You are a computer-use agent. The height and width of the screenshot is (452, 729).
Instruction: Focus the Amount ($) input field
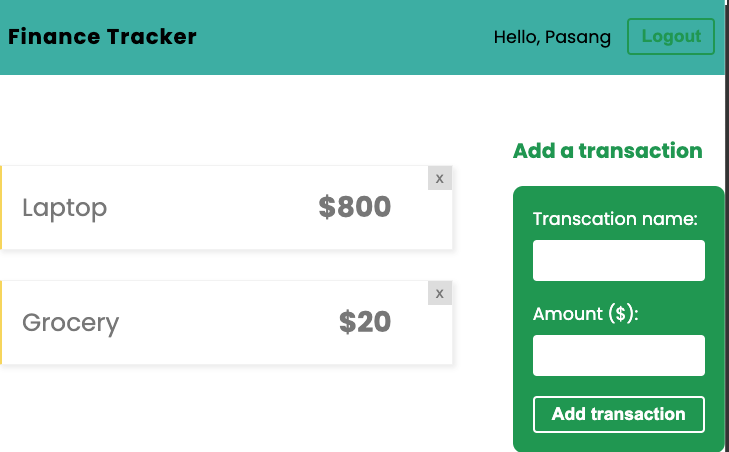point(619,355)
